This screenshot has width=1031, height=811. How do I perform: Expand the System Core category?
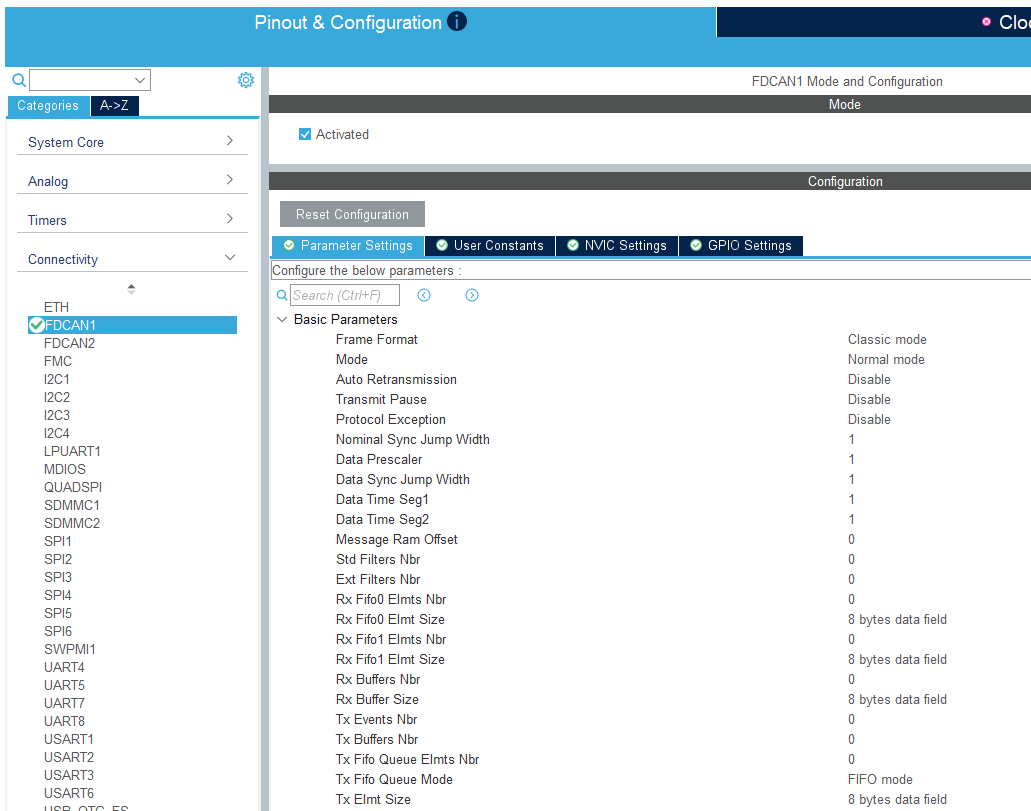[132, 142]
